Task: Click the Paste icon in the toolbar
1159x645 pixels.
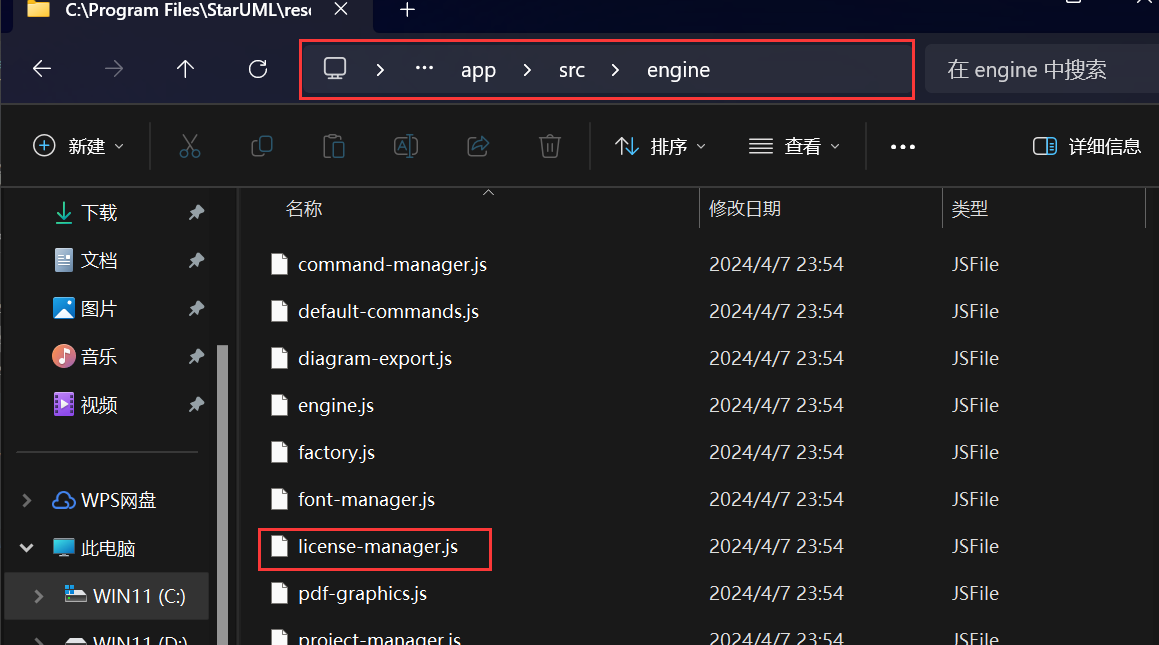Action: tap(334, 146)
